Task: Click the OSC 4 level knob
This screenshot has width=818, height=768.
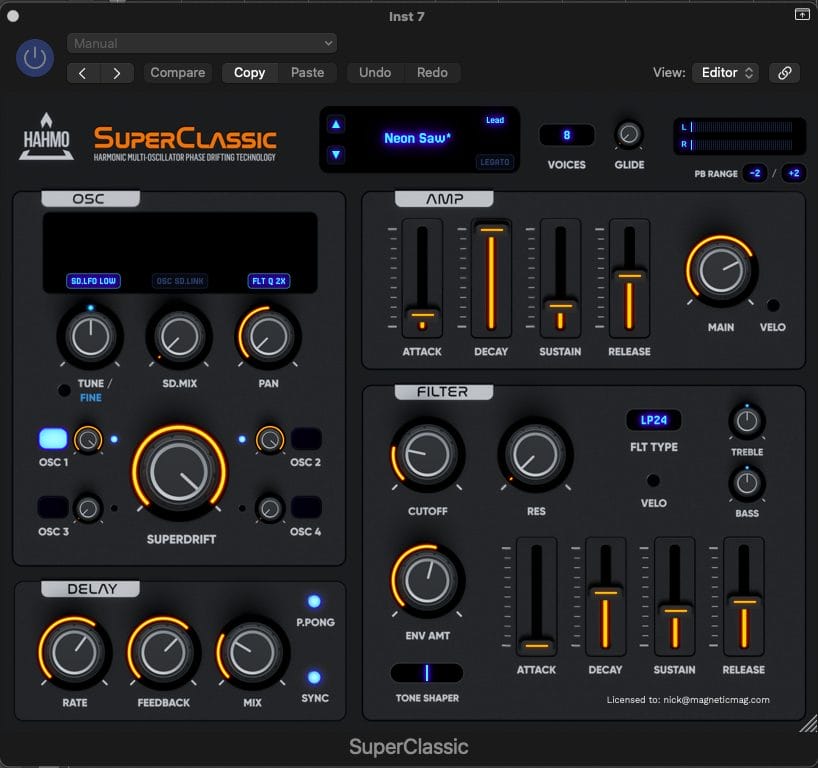Action: click(x=270, y=508)
